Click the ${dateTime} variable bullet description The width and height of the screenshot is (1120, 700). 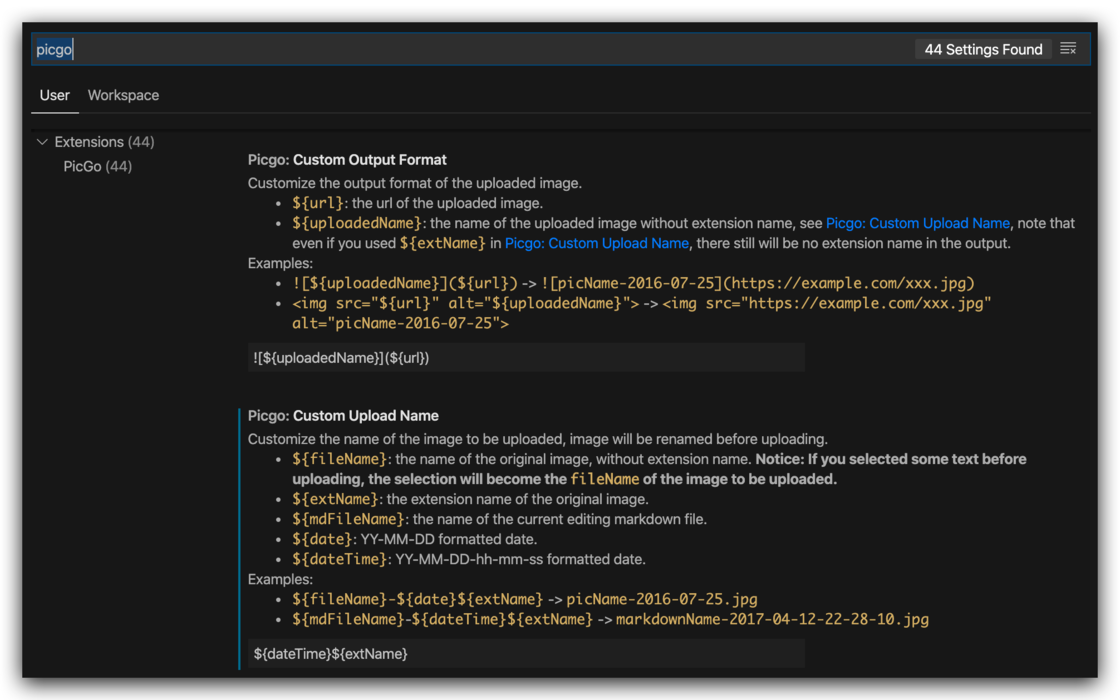tap(520, 559)
